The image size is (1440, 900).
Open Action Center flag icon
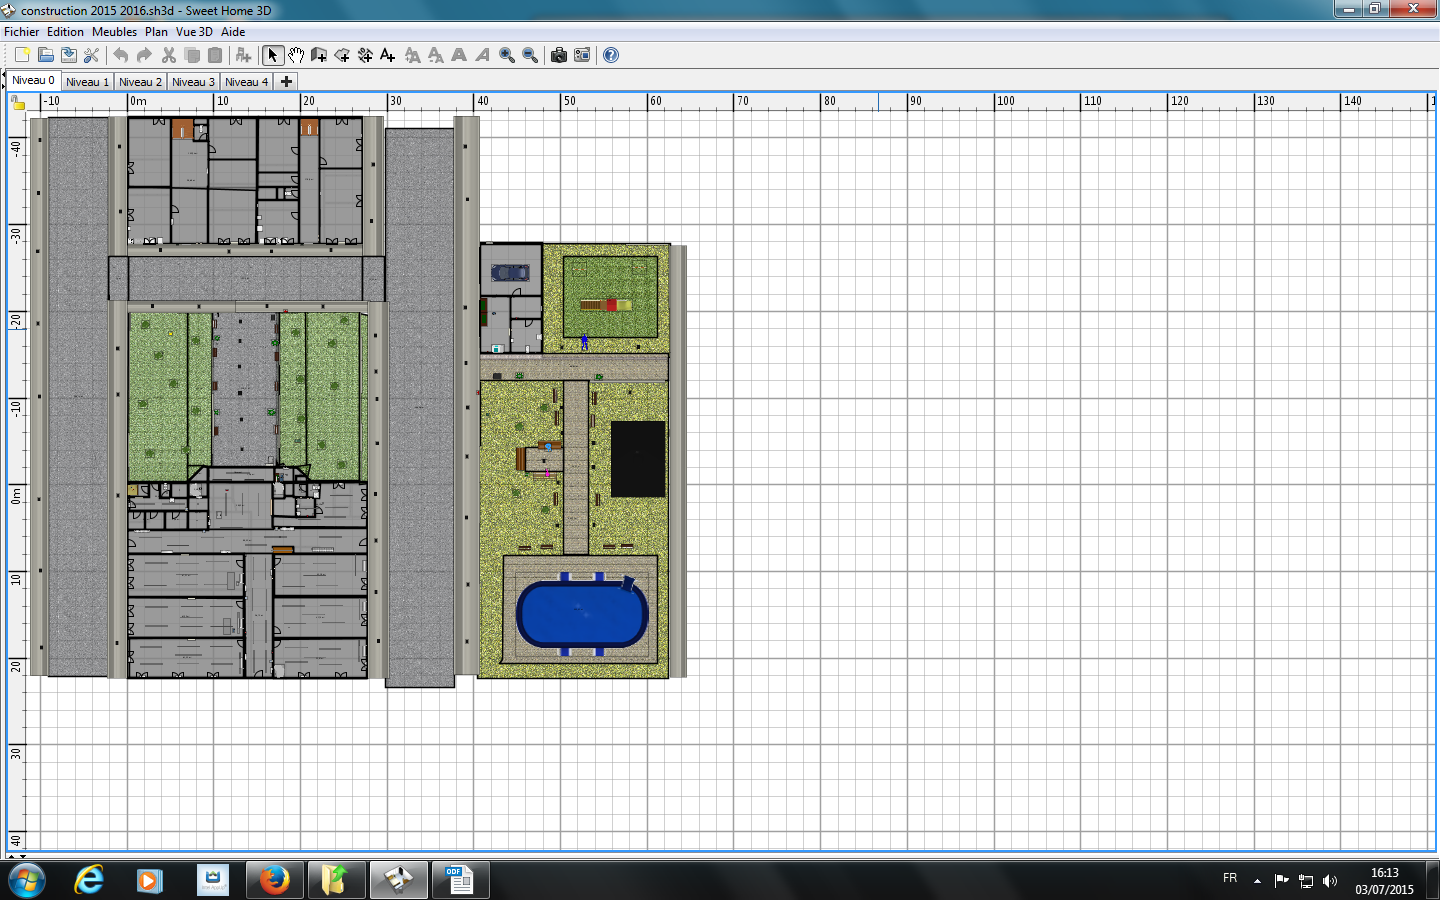point(1282,881)
